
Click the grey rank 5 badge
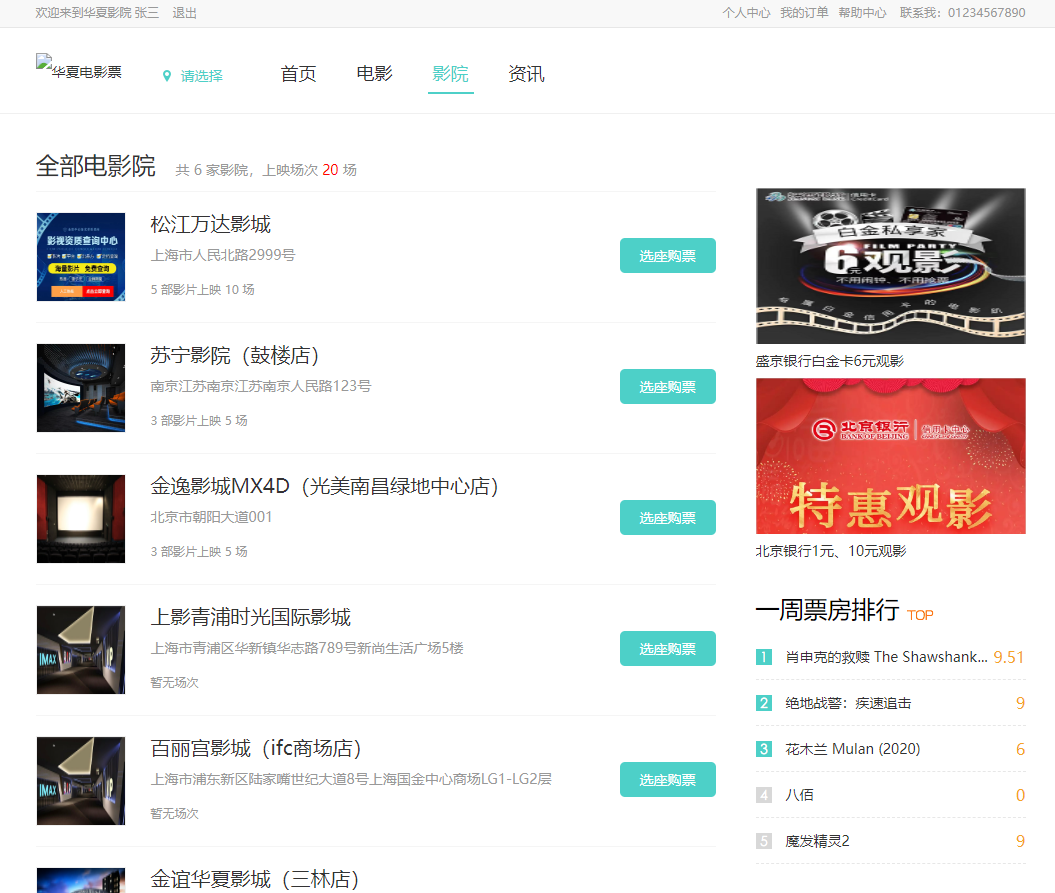click(x=764, y=841)
